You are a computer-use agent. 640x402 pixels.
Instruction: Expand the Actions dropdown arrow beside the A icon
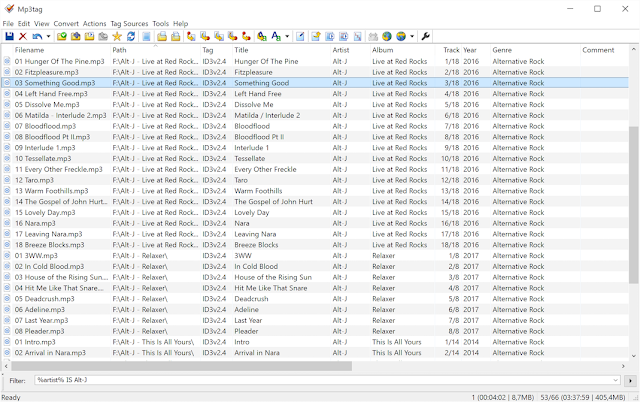tap(287, 36)
